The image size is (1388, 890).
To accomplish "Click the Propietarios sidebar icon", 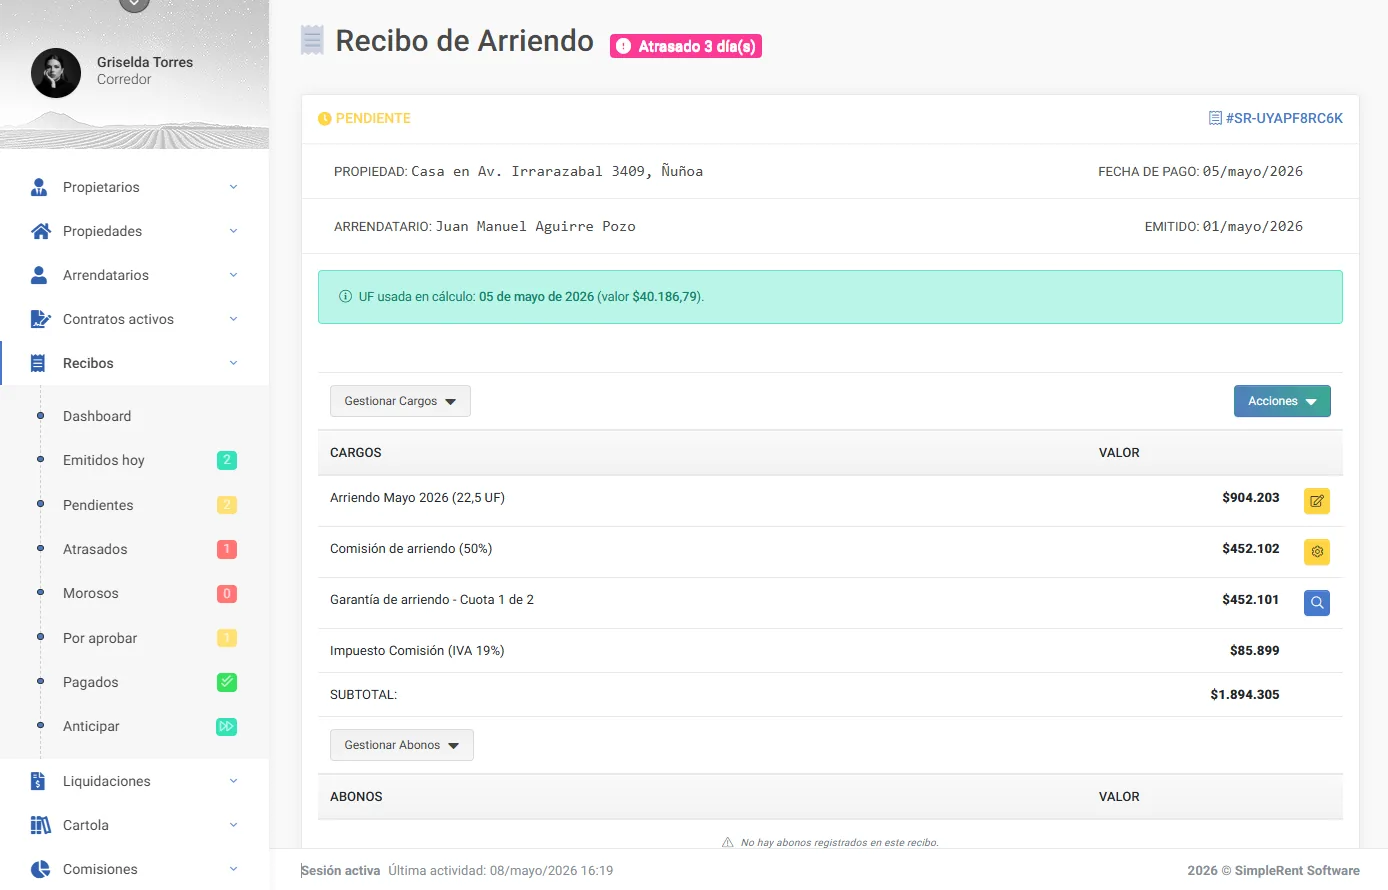I will click(x=39, y=187).
